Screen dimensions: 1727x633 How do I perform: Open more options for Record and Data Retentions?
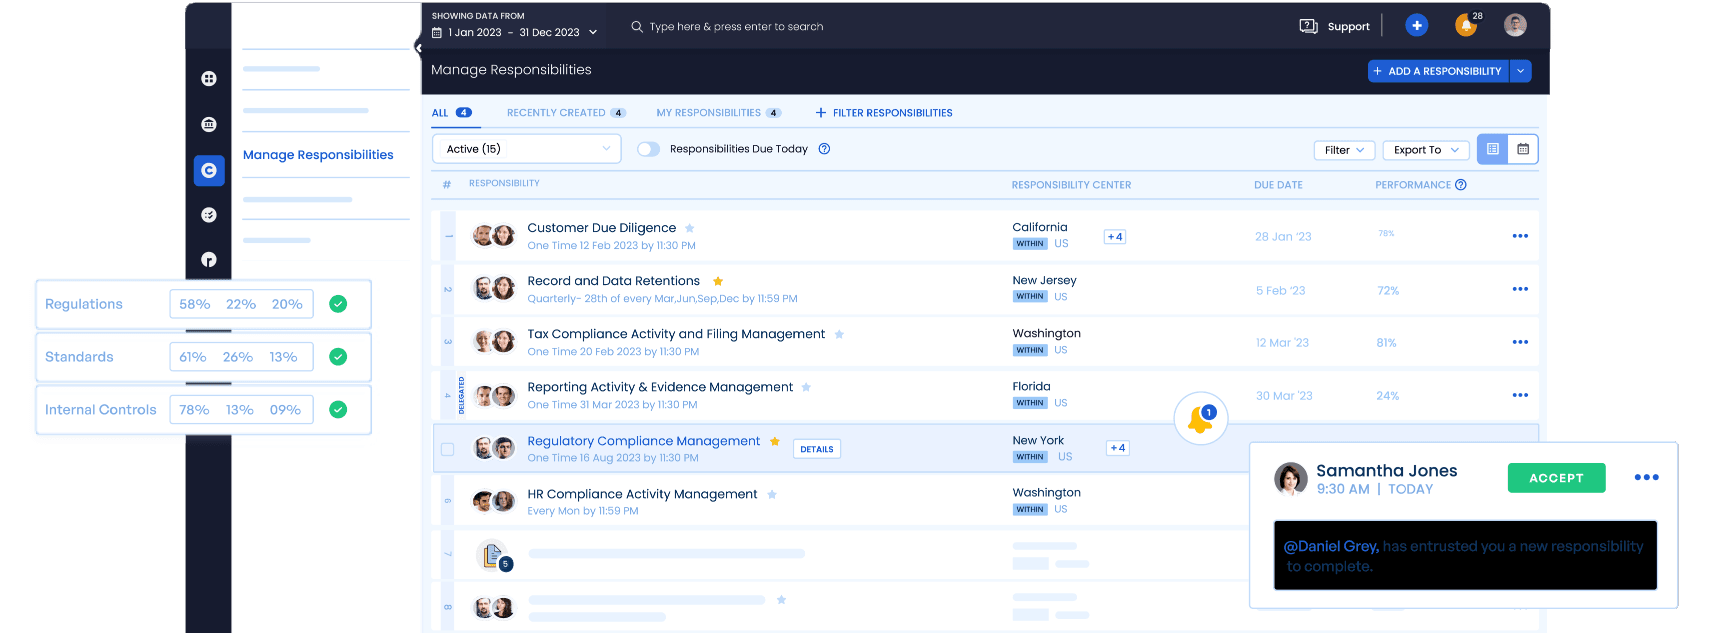tap(1520, 289)
